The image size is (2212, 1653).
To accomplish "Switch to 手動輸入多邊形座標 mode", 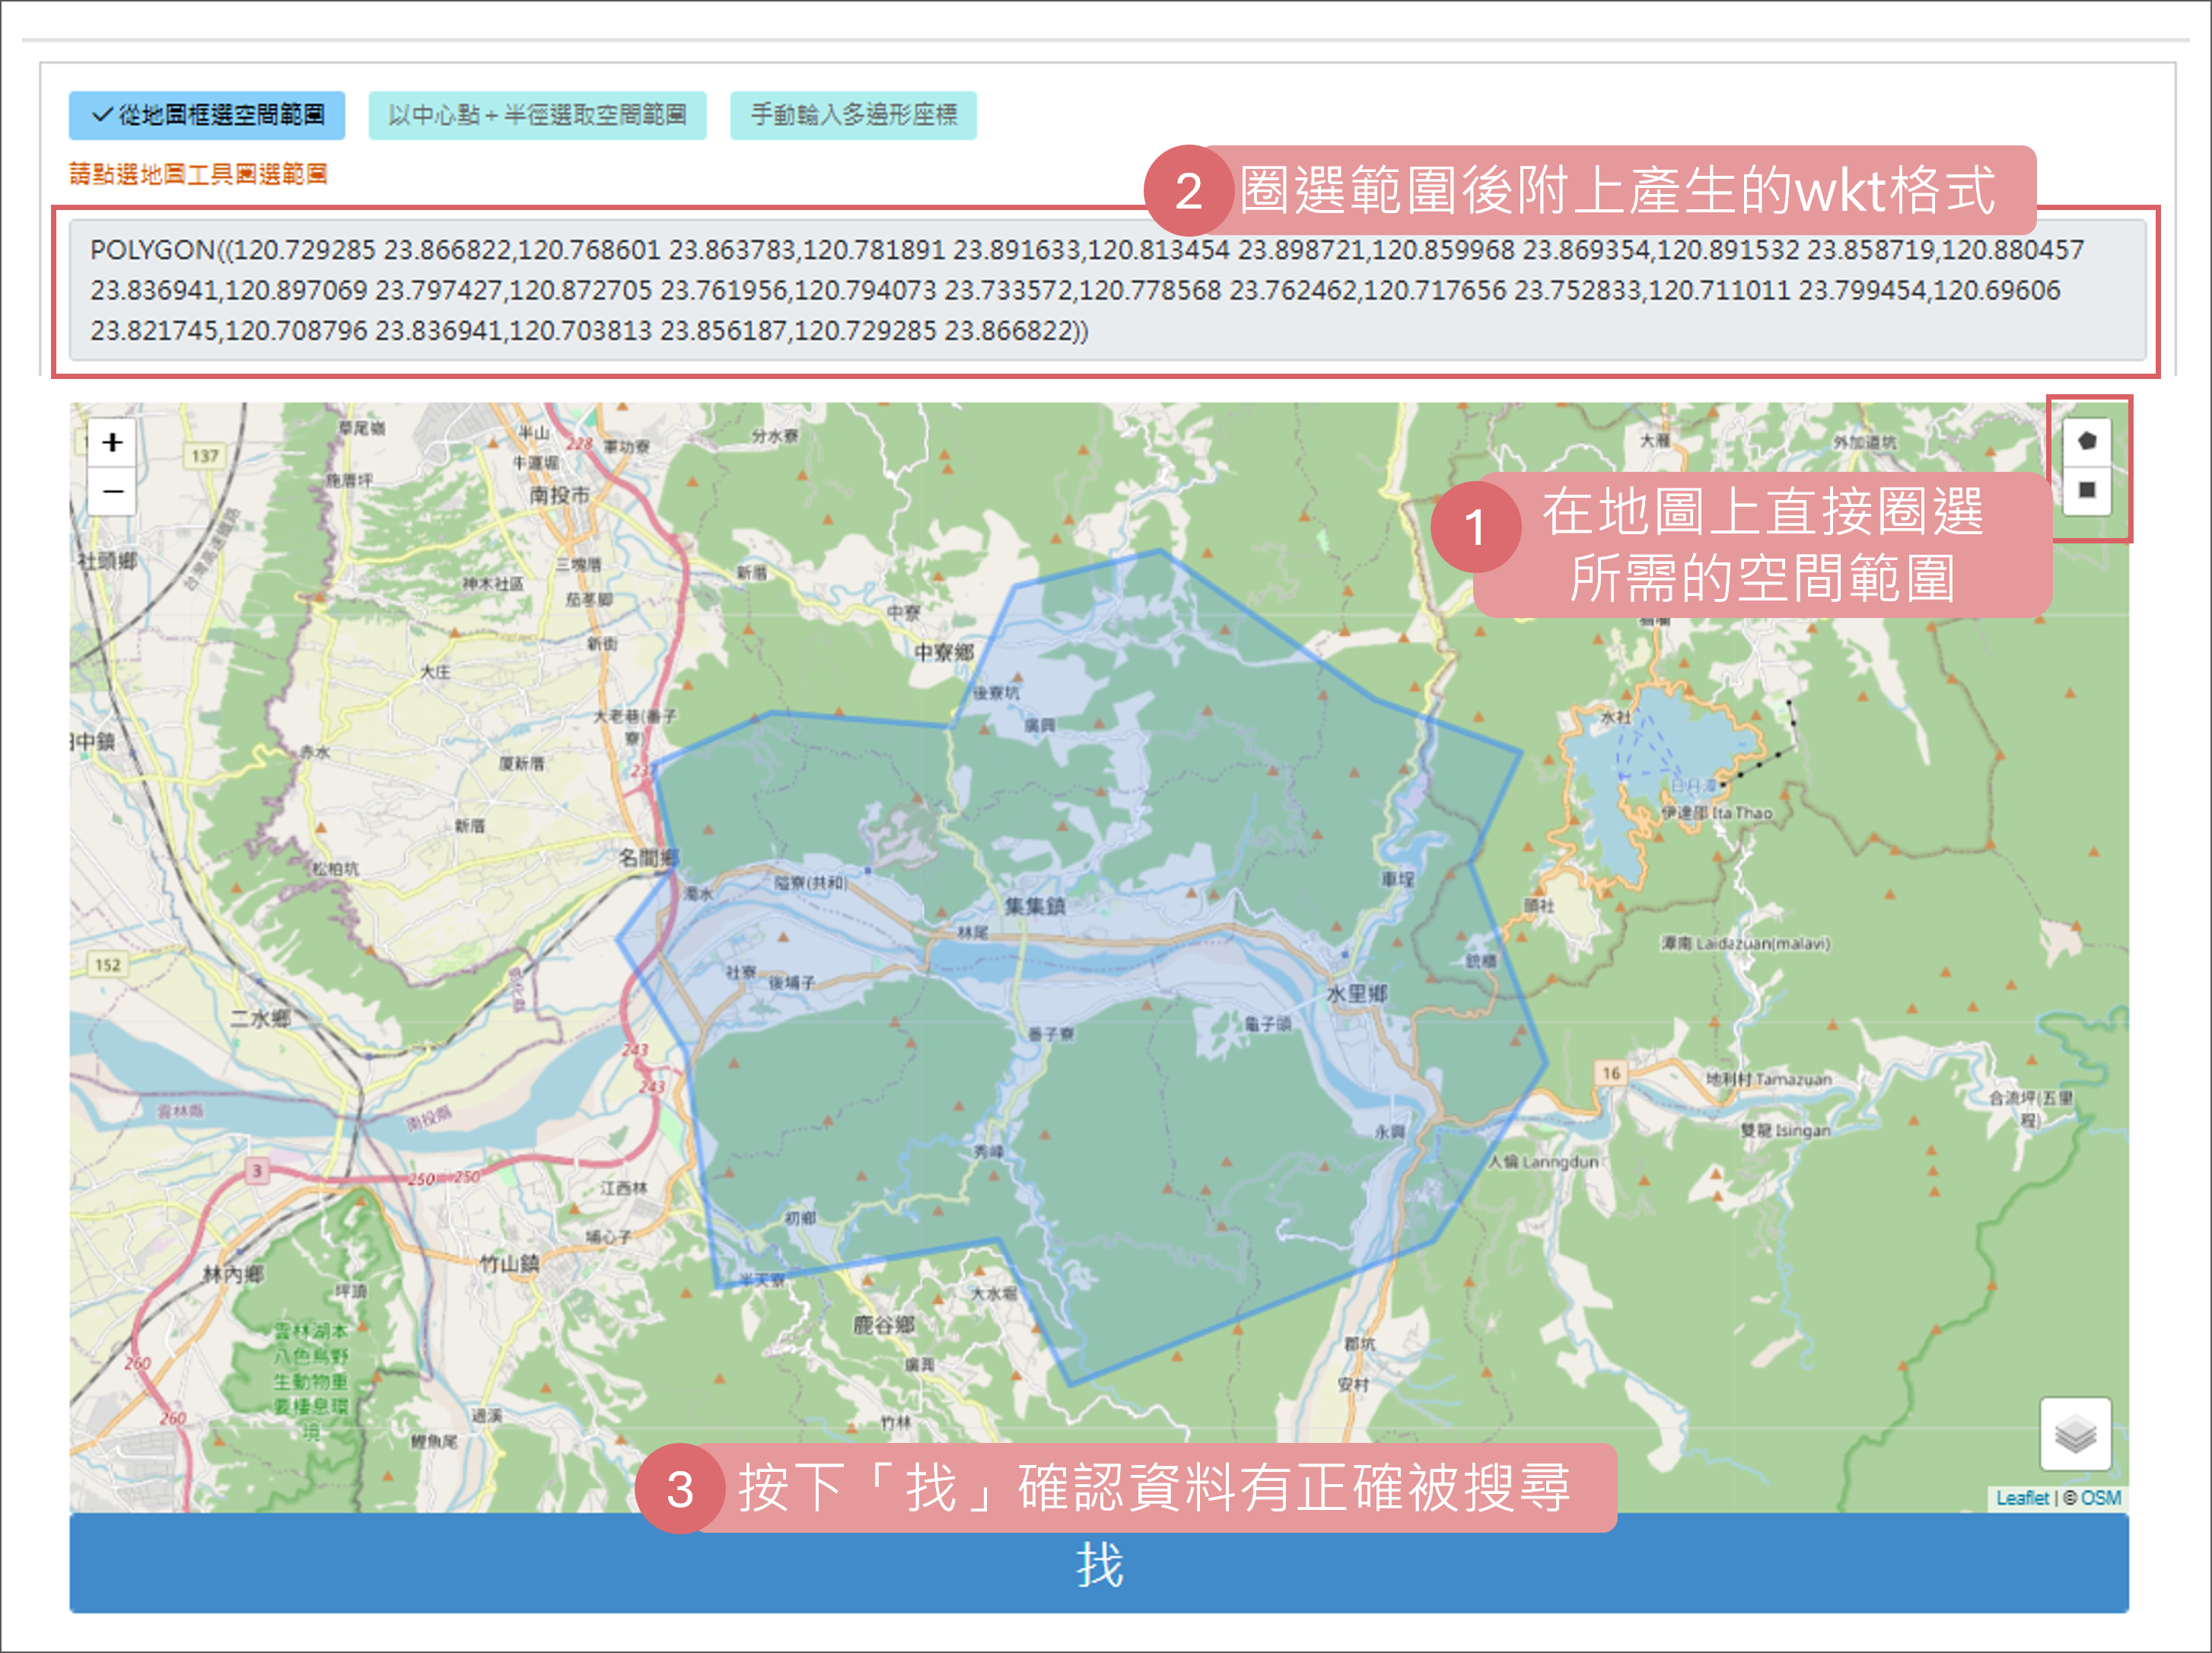I will 853,116.
